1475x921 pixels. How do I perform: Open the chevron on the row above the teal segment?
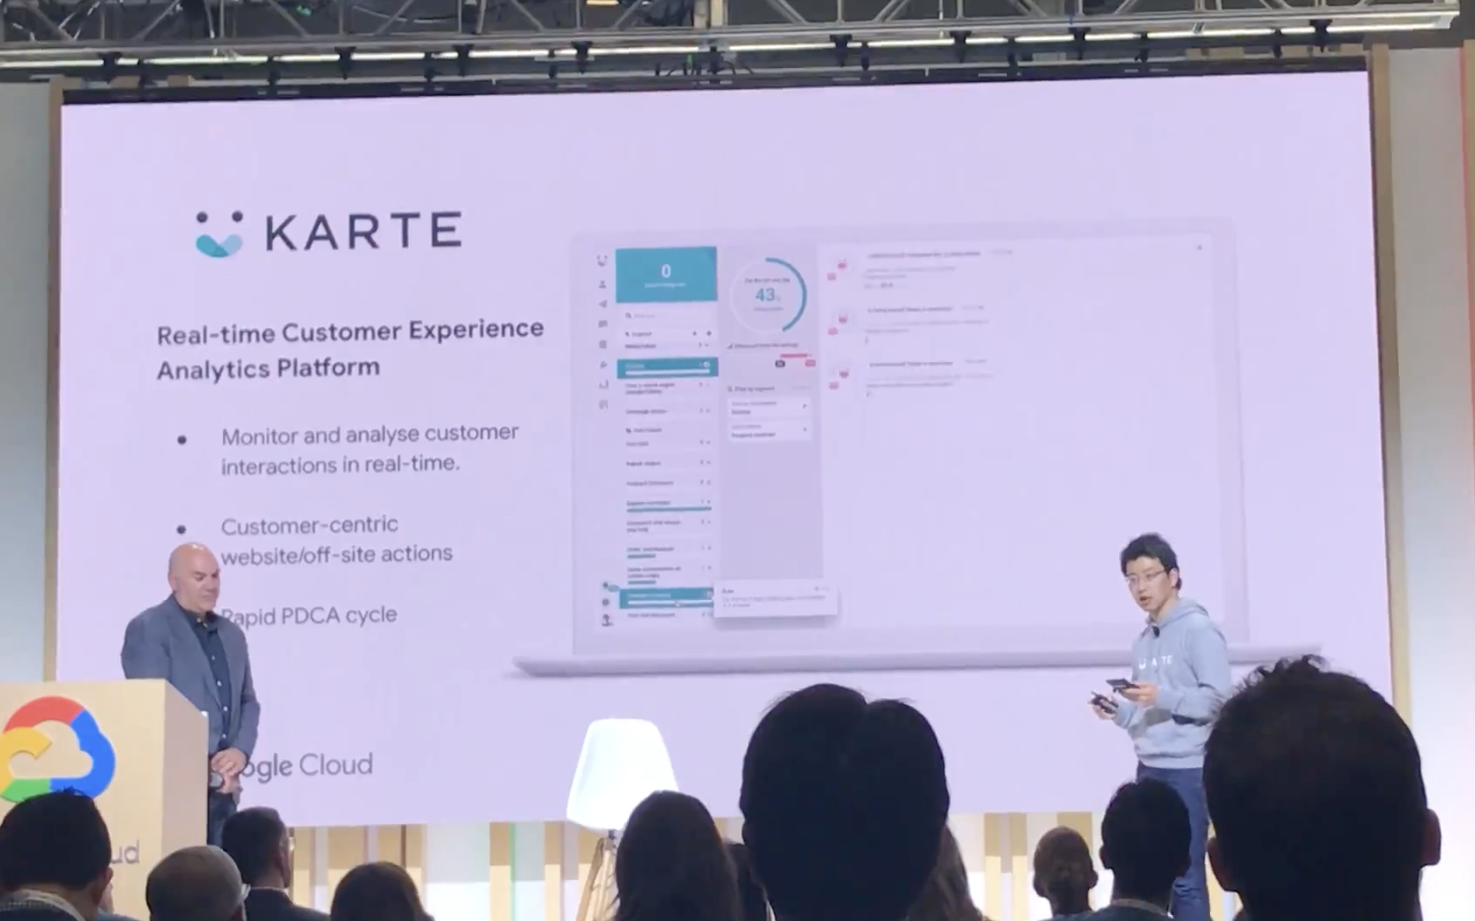click(x=705, y=346)
